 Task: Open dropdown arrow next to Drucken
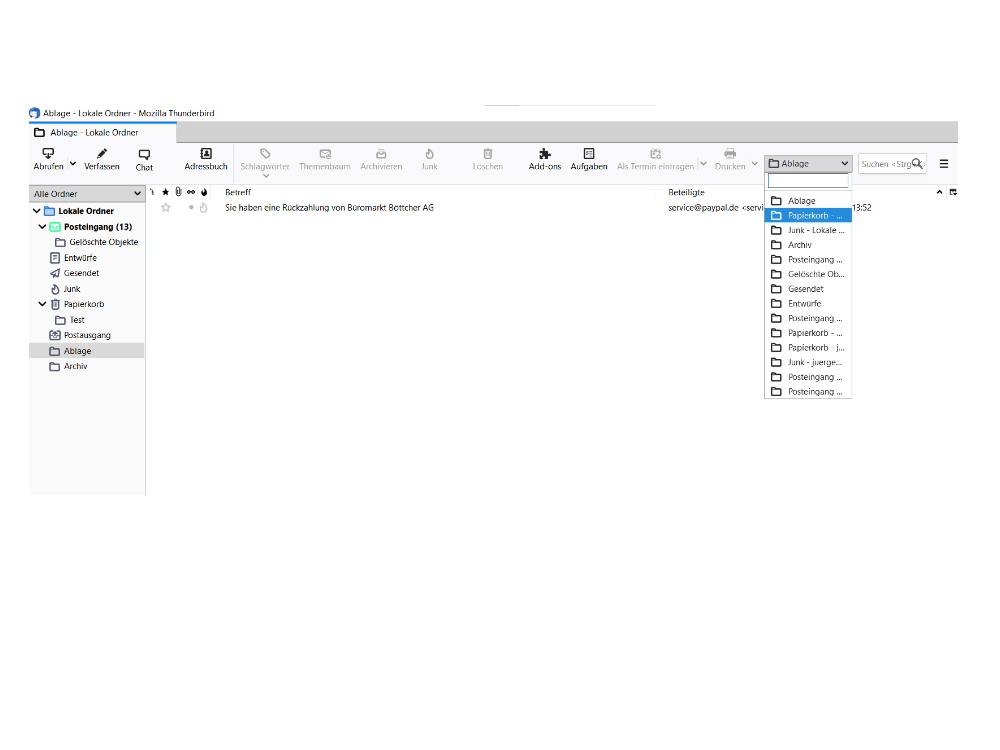pyautogui.click(x=754, y=164)
